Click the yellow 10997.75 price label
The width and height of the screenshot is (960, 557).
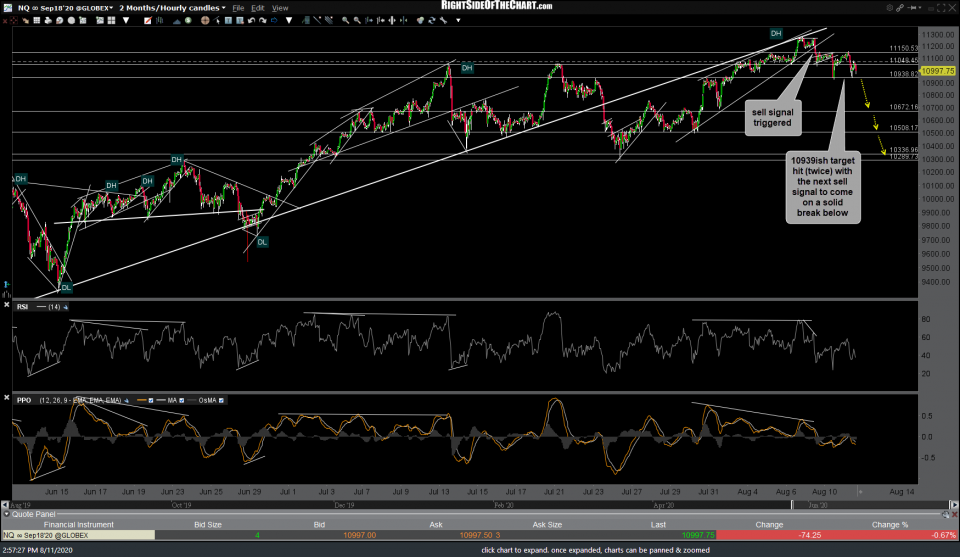[938, 71]
